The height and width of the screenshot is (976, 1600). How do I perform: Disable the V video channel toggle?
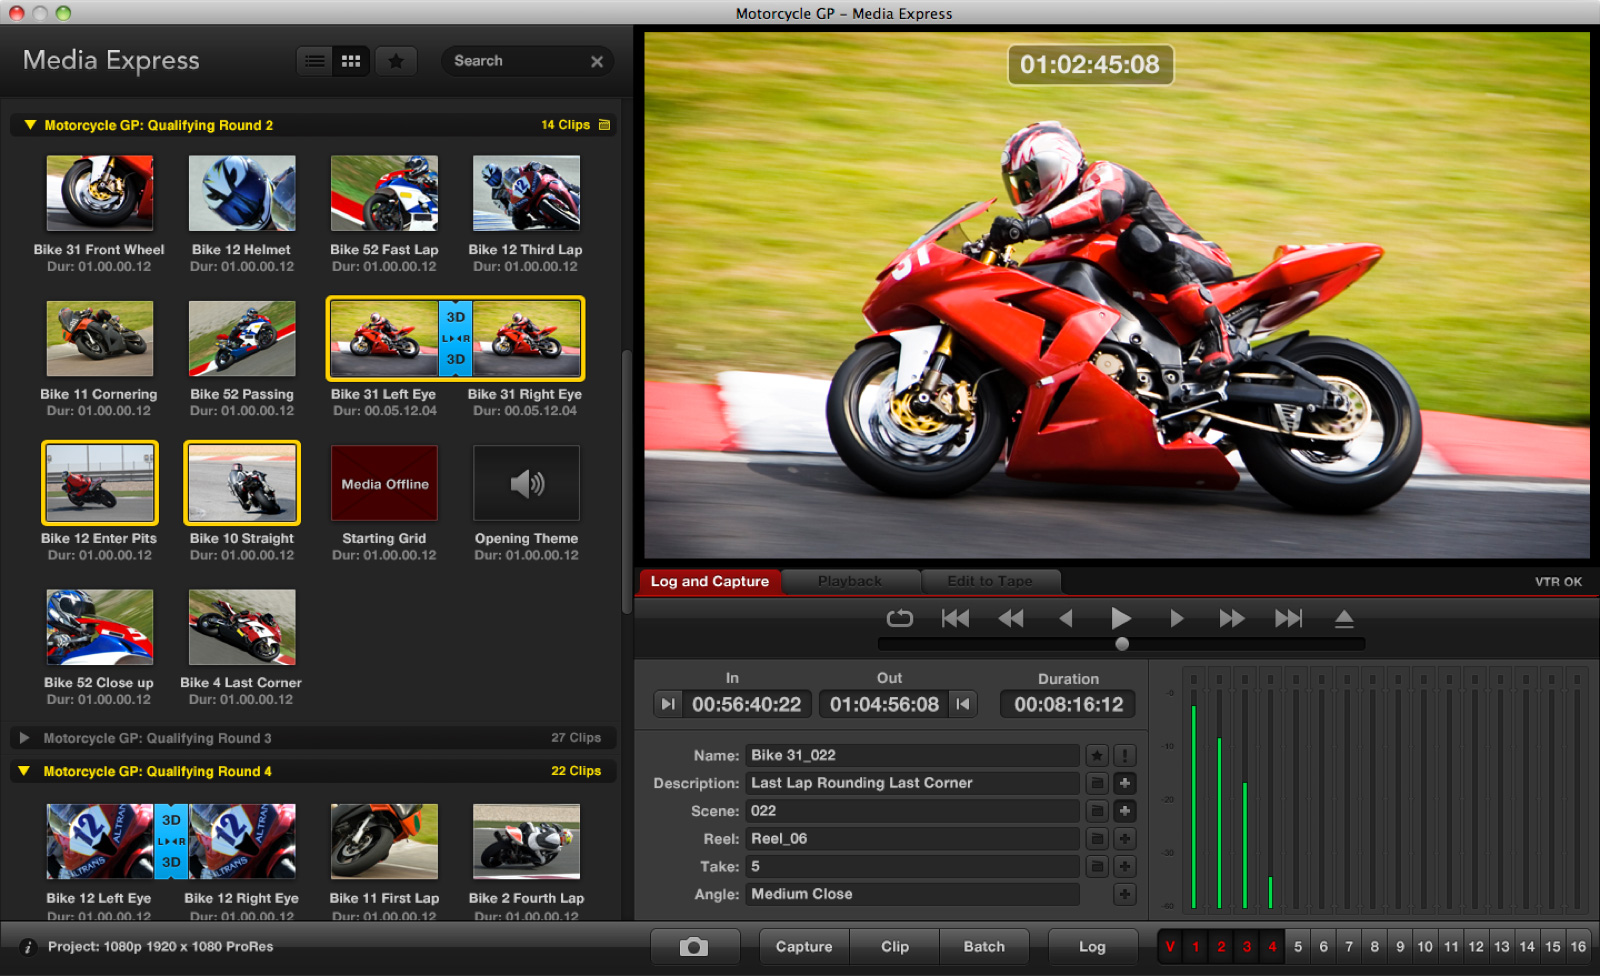(1170, 945)
